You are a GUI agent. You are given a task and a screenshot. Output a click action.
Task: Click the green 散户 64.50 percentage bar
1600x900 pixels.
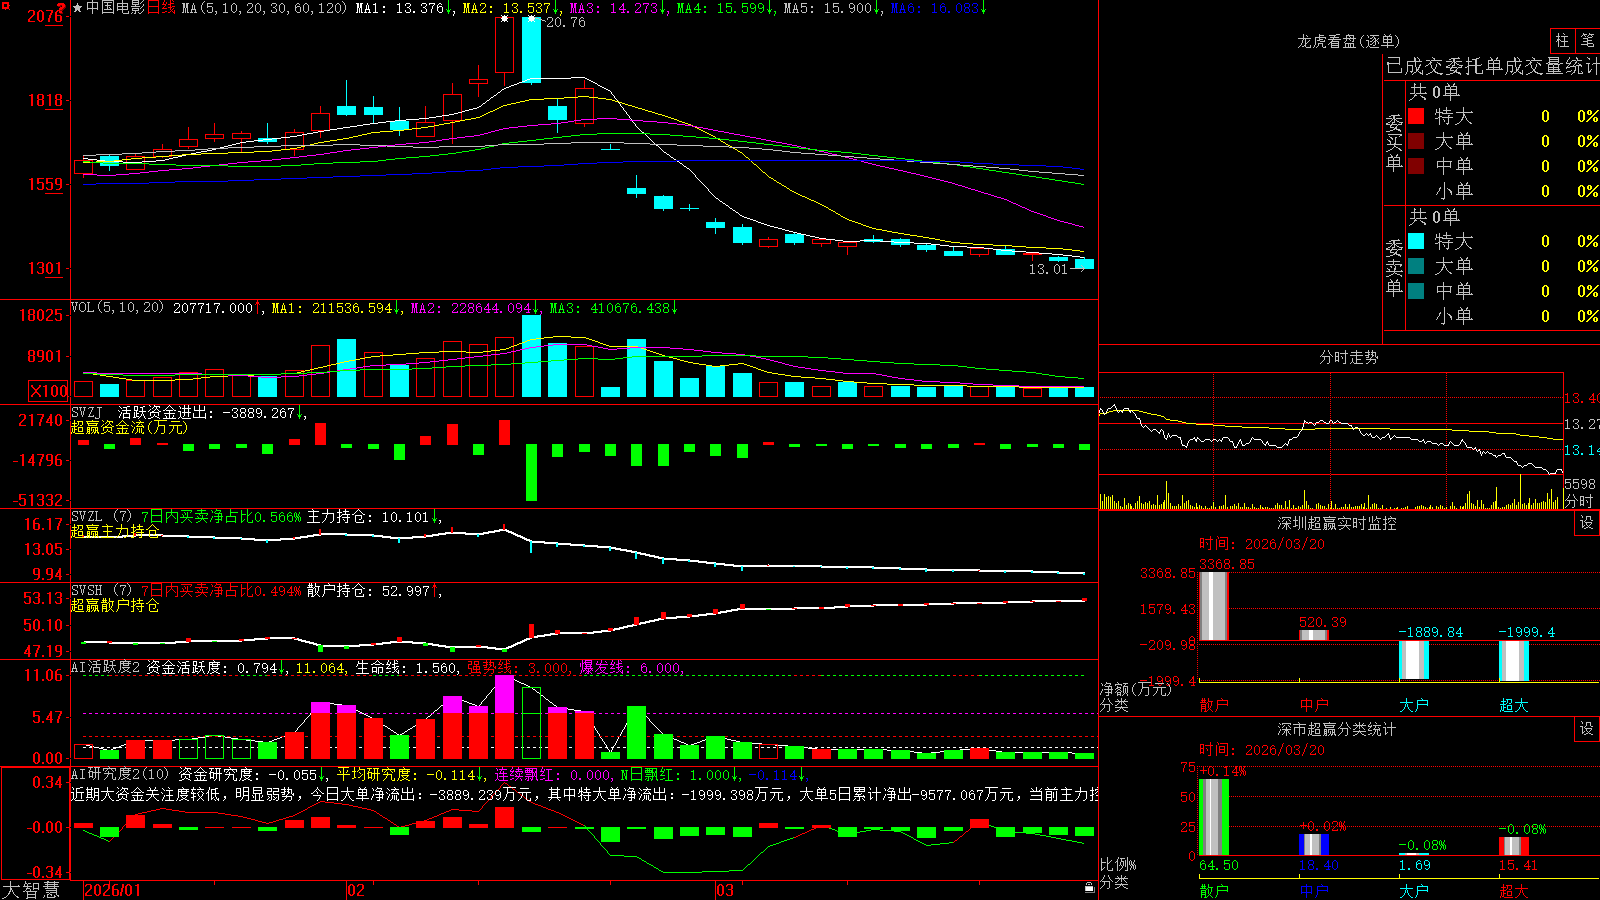tap(1213, 818)
